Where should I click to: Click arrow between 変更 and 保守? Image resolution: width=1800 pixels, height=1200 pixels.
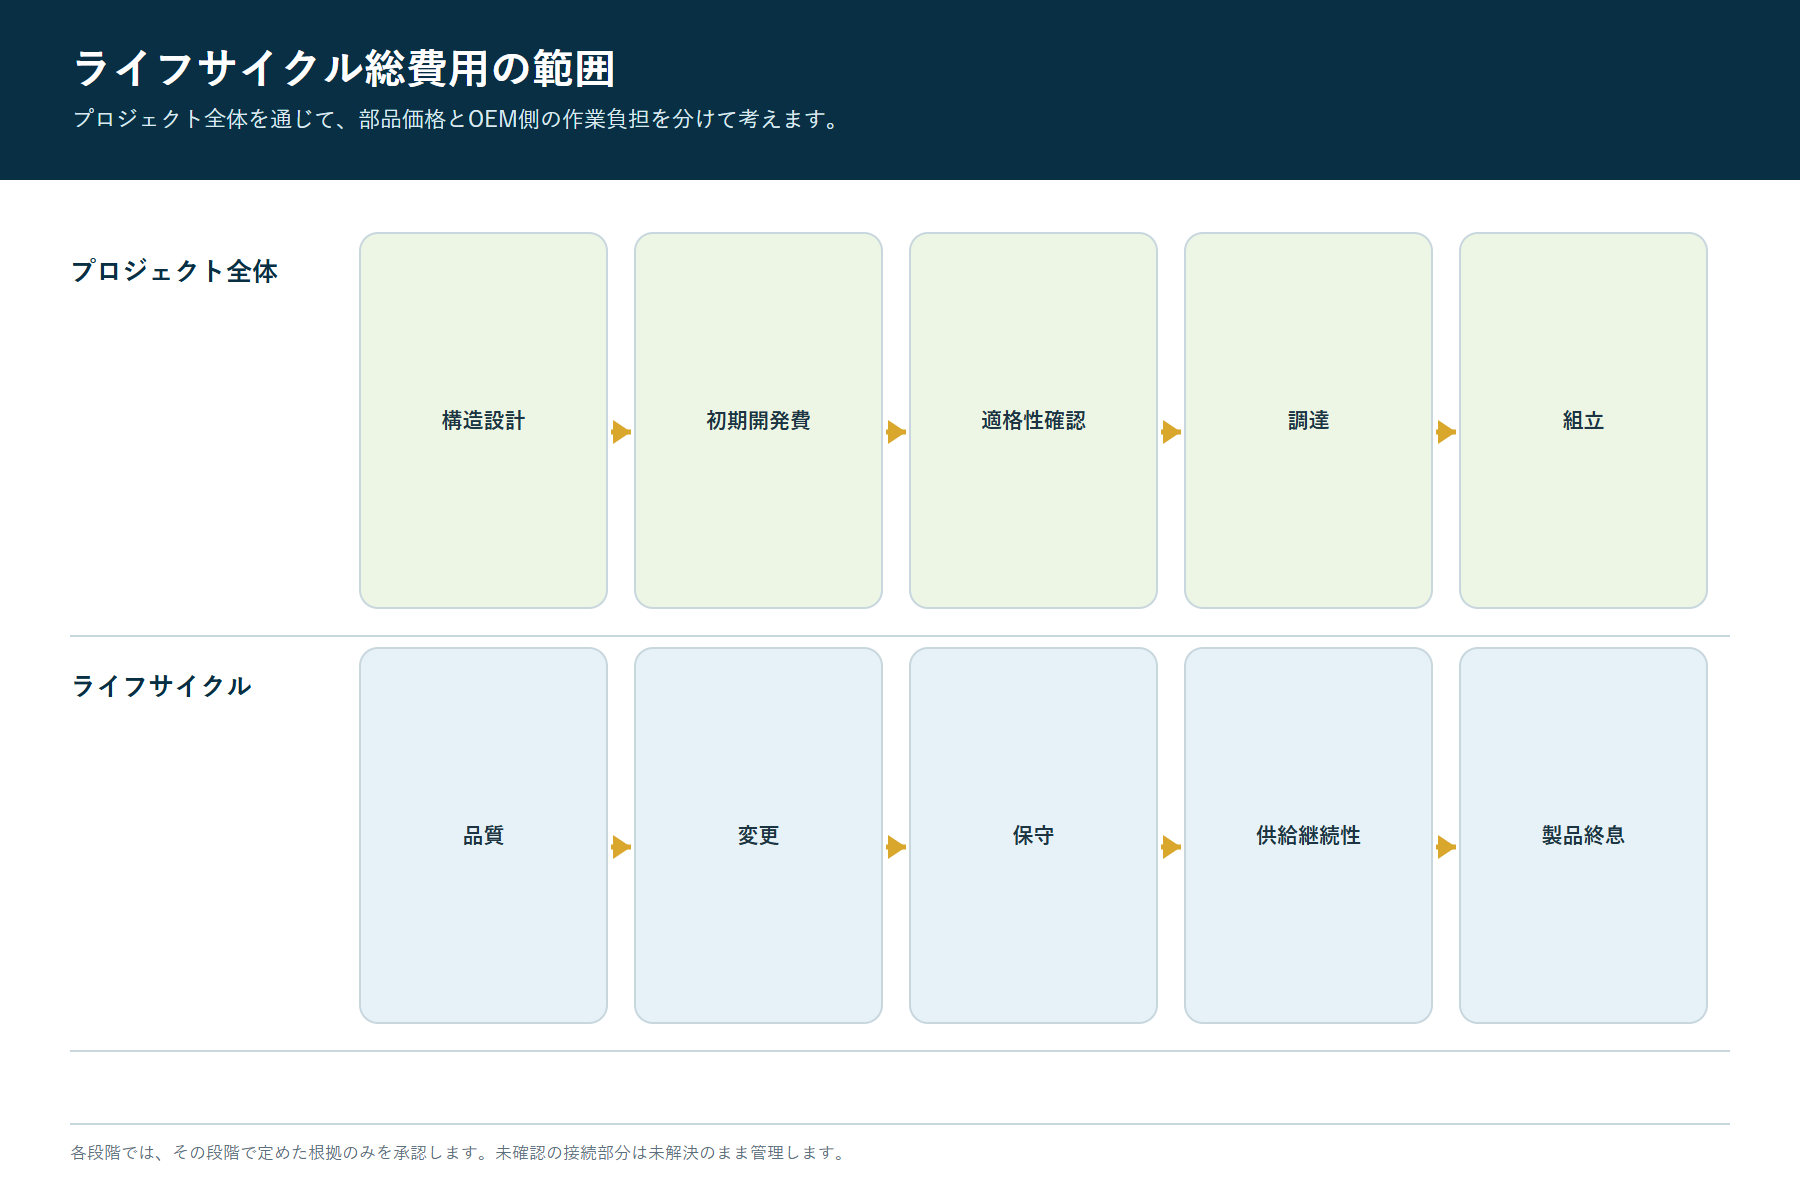[896, 847]
